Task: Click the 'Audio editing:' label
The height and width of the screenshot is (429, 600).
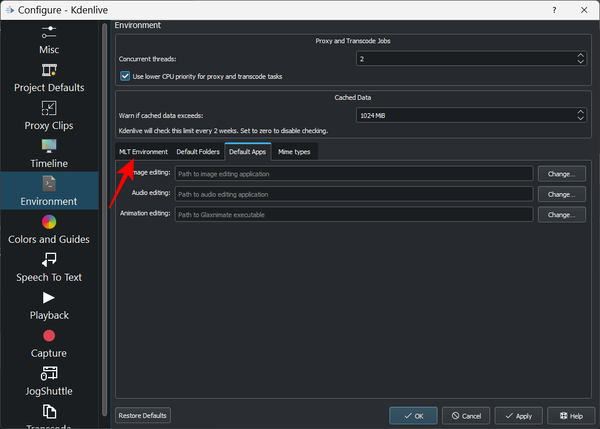Action: point(151,193)
